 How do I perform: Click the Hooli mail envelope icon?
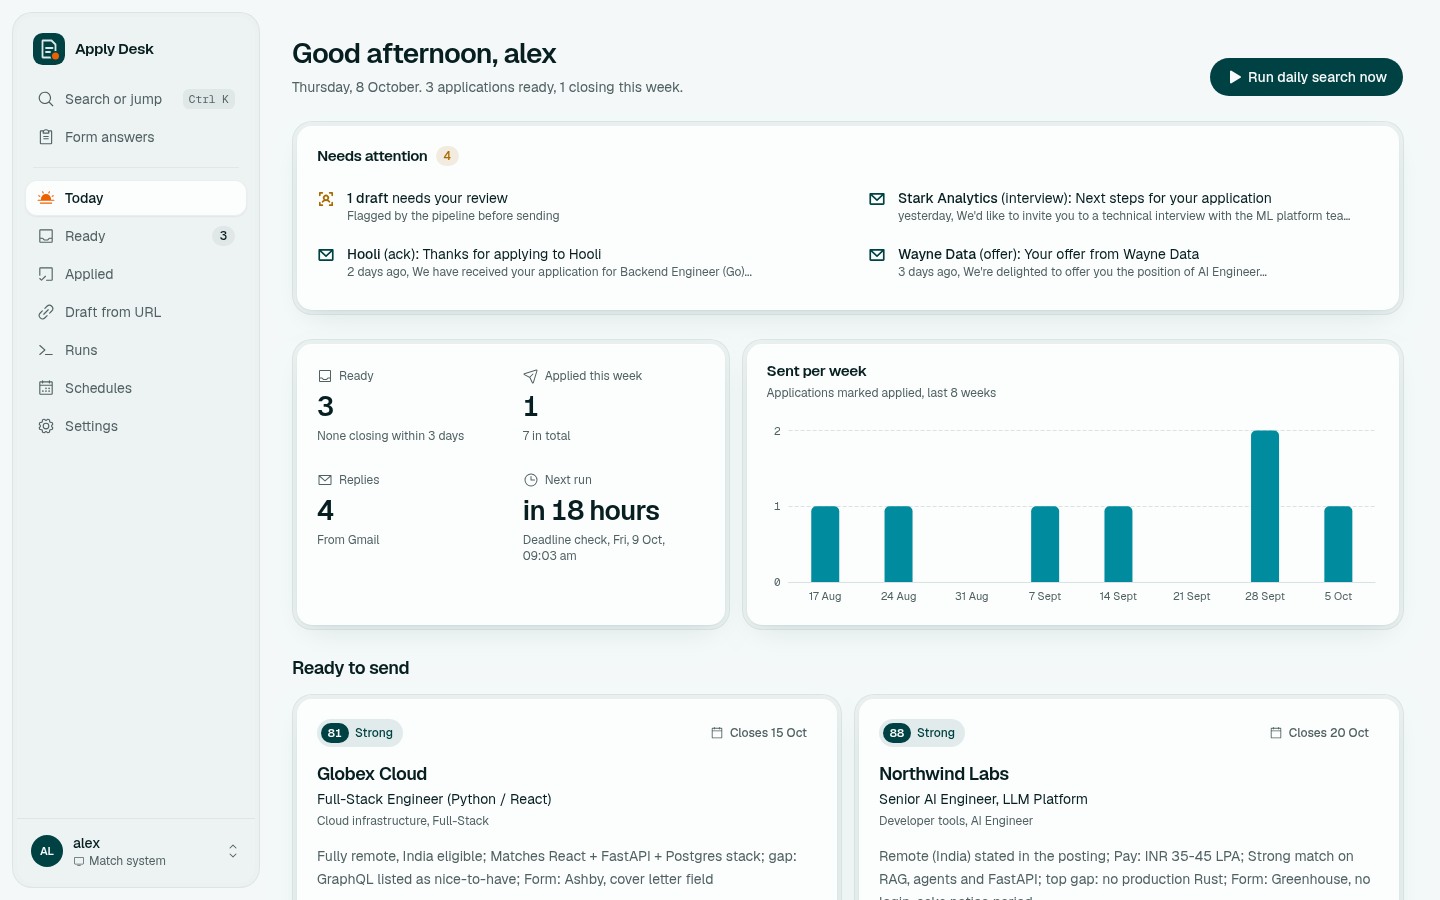(x=326, y=255)
